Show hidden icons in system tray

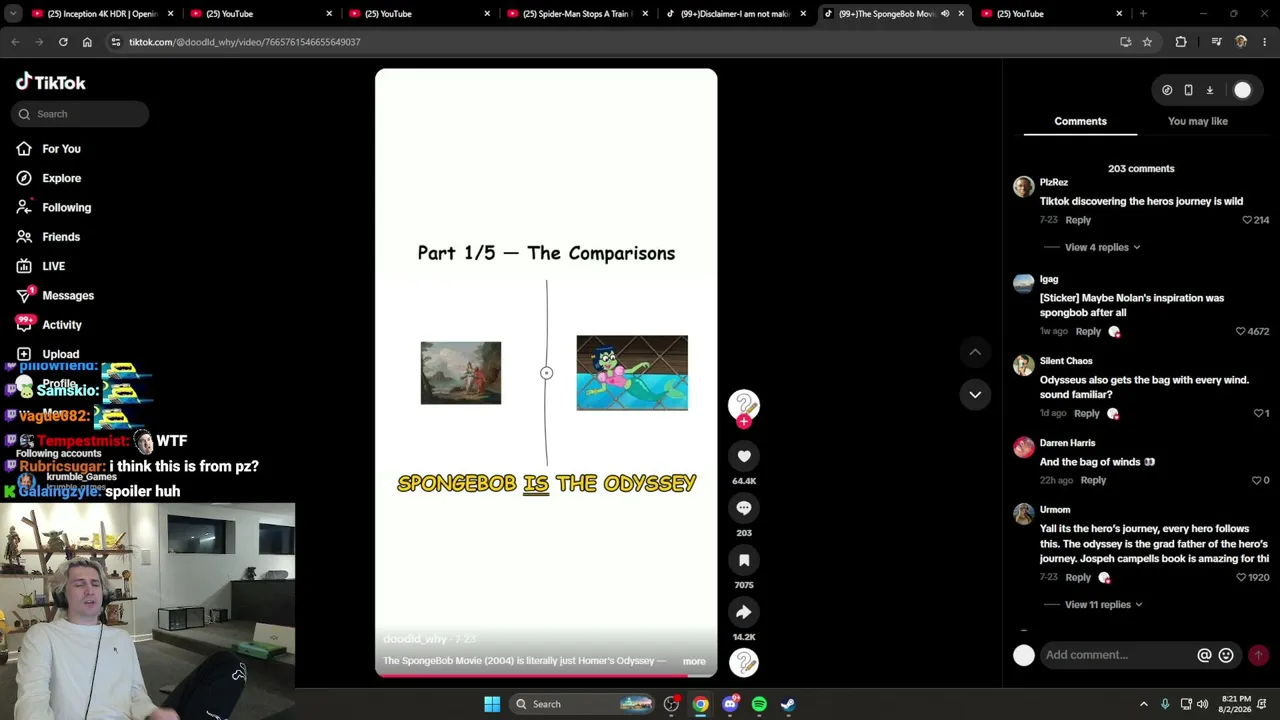tap(1144, 704)
